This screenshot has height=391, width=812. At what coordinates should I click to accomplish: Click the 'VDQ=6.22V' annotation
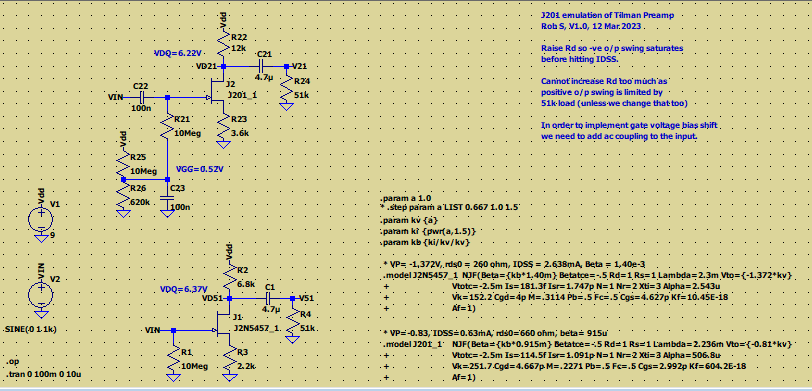(178, 53)
